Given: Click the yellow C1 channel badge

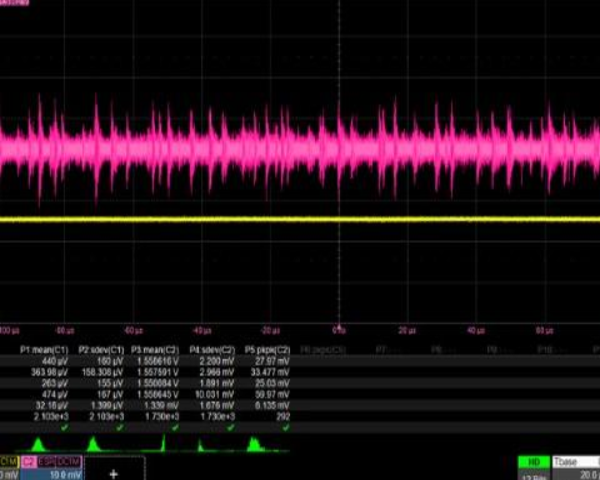Looking at the screenshot, I should [x=7, y=461].
